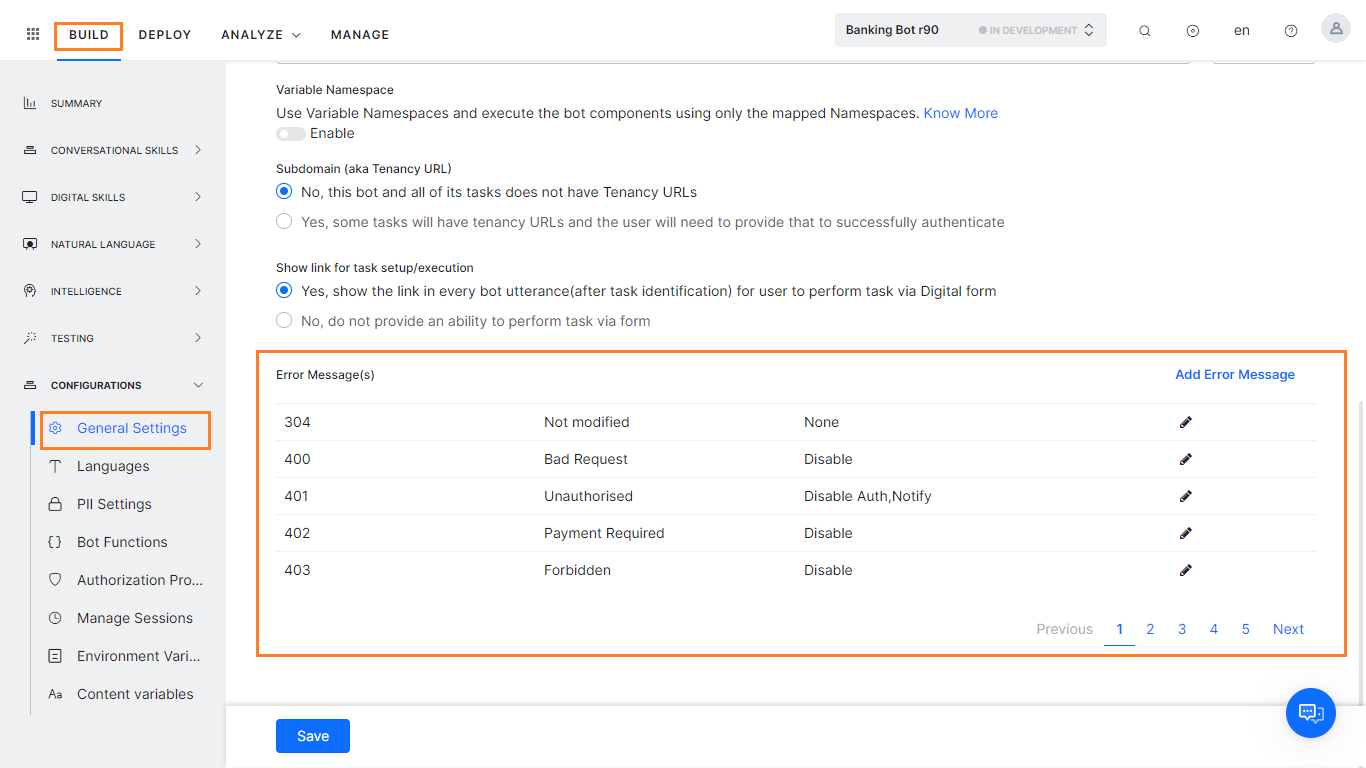Open the chat widget bubble icon
This screenshot has height=768, width=1366.
point(1310,713)
